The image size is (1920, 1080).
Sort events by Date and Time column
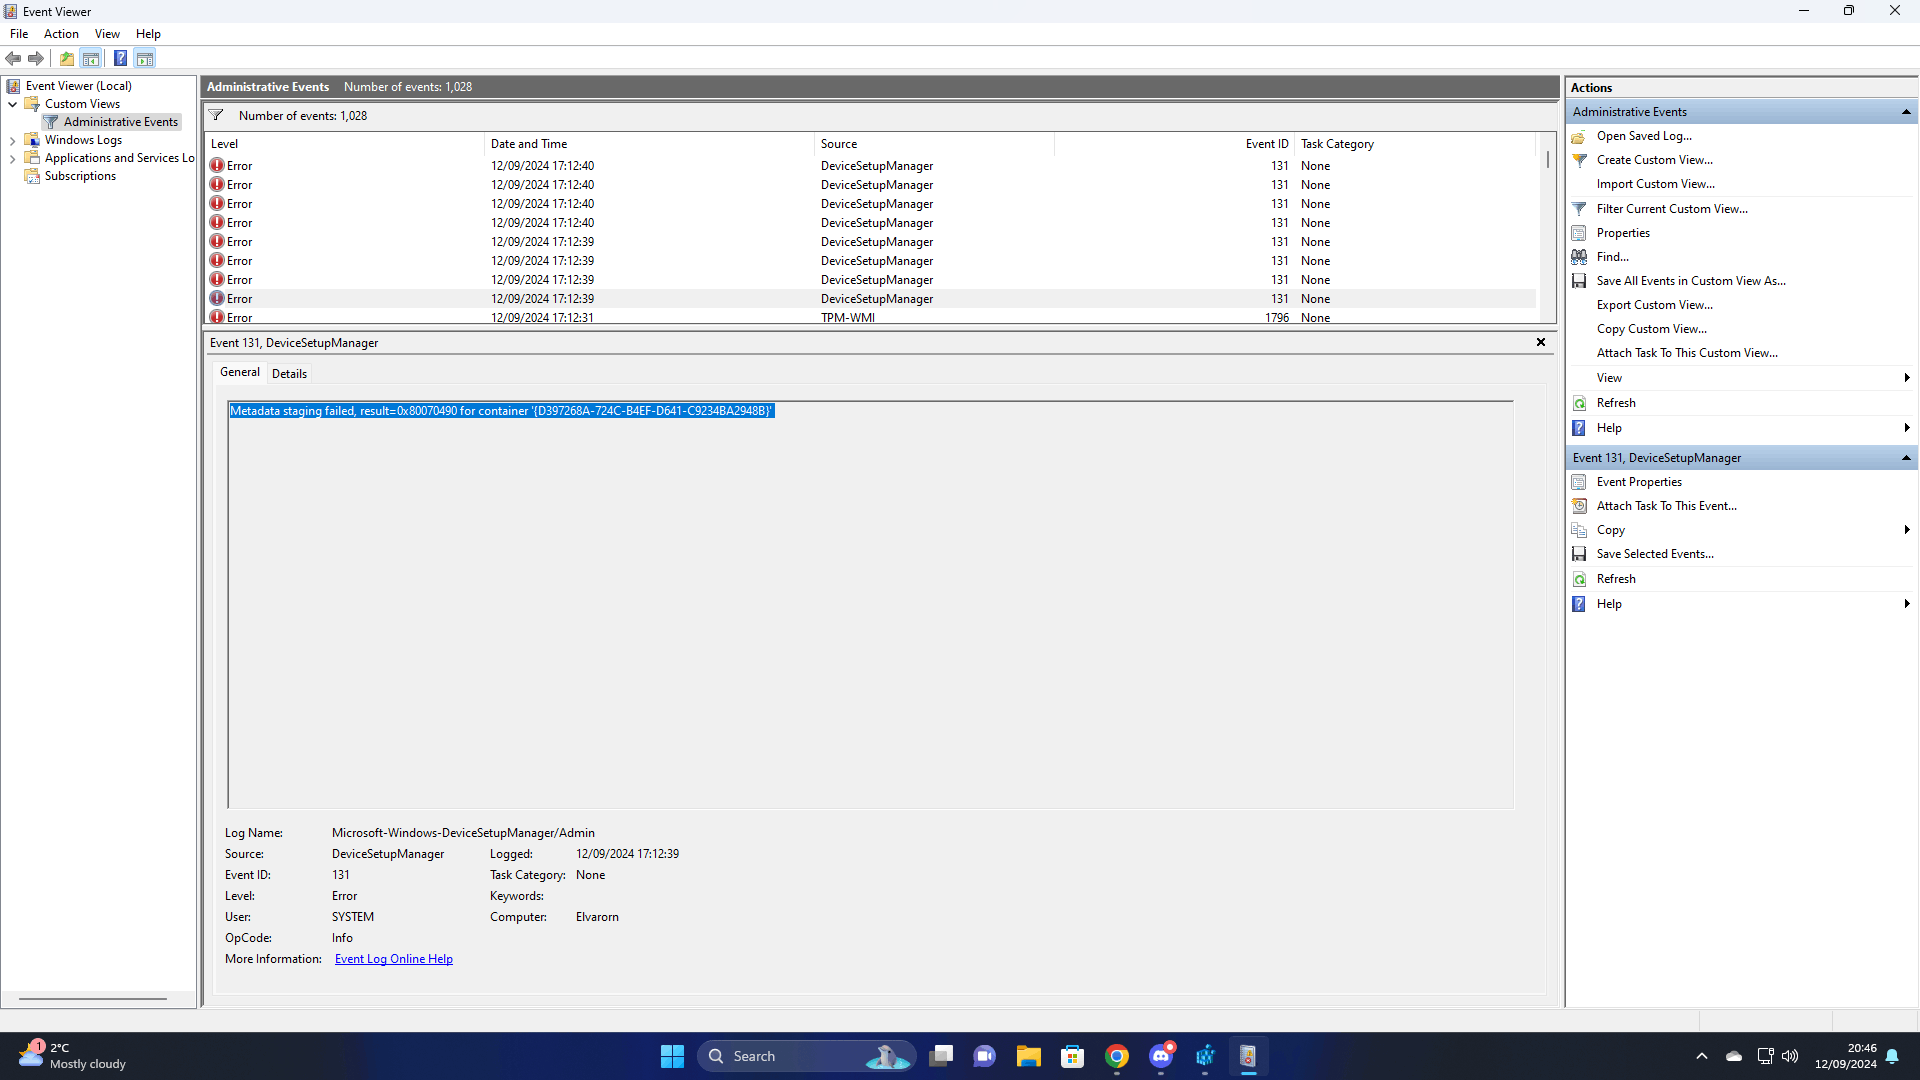pos(649,144)
